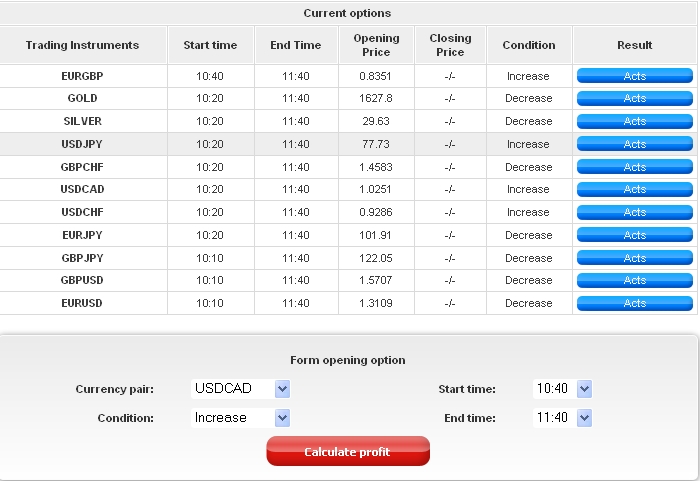Click Acts button for EURJPY row

tap(635, 236)
